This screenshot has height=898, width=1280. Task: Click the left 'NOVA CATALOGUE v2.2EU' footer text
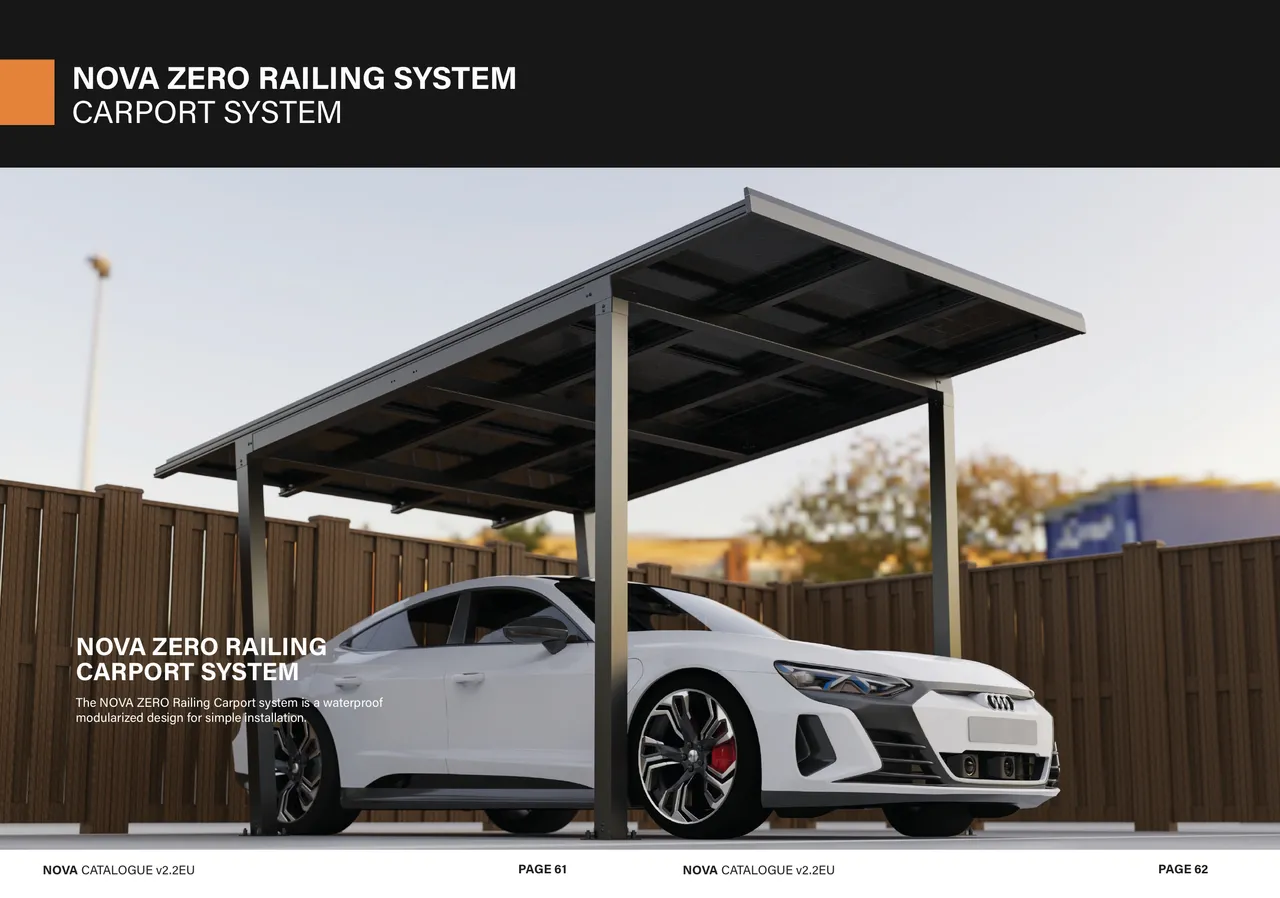pyautogui.click(x=119, y=870)
